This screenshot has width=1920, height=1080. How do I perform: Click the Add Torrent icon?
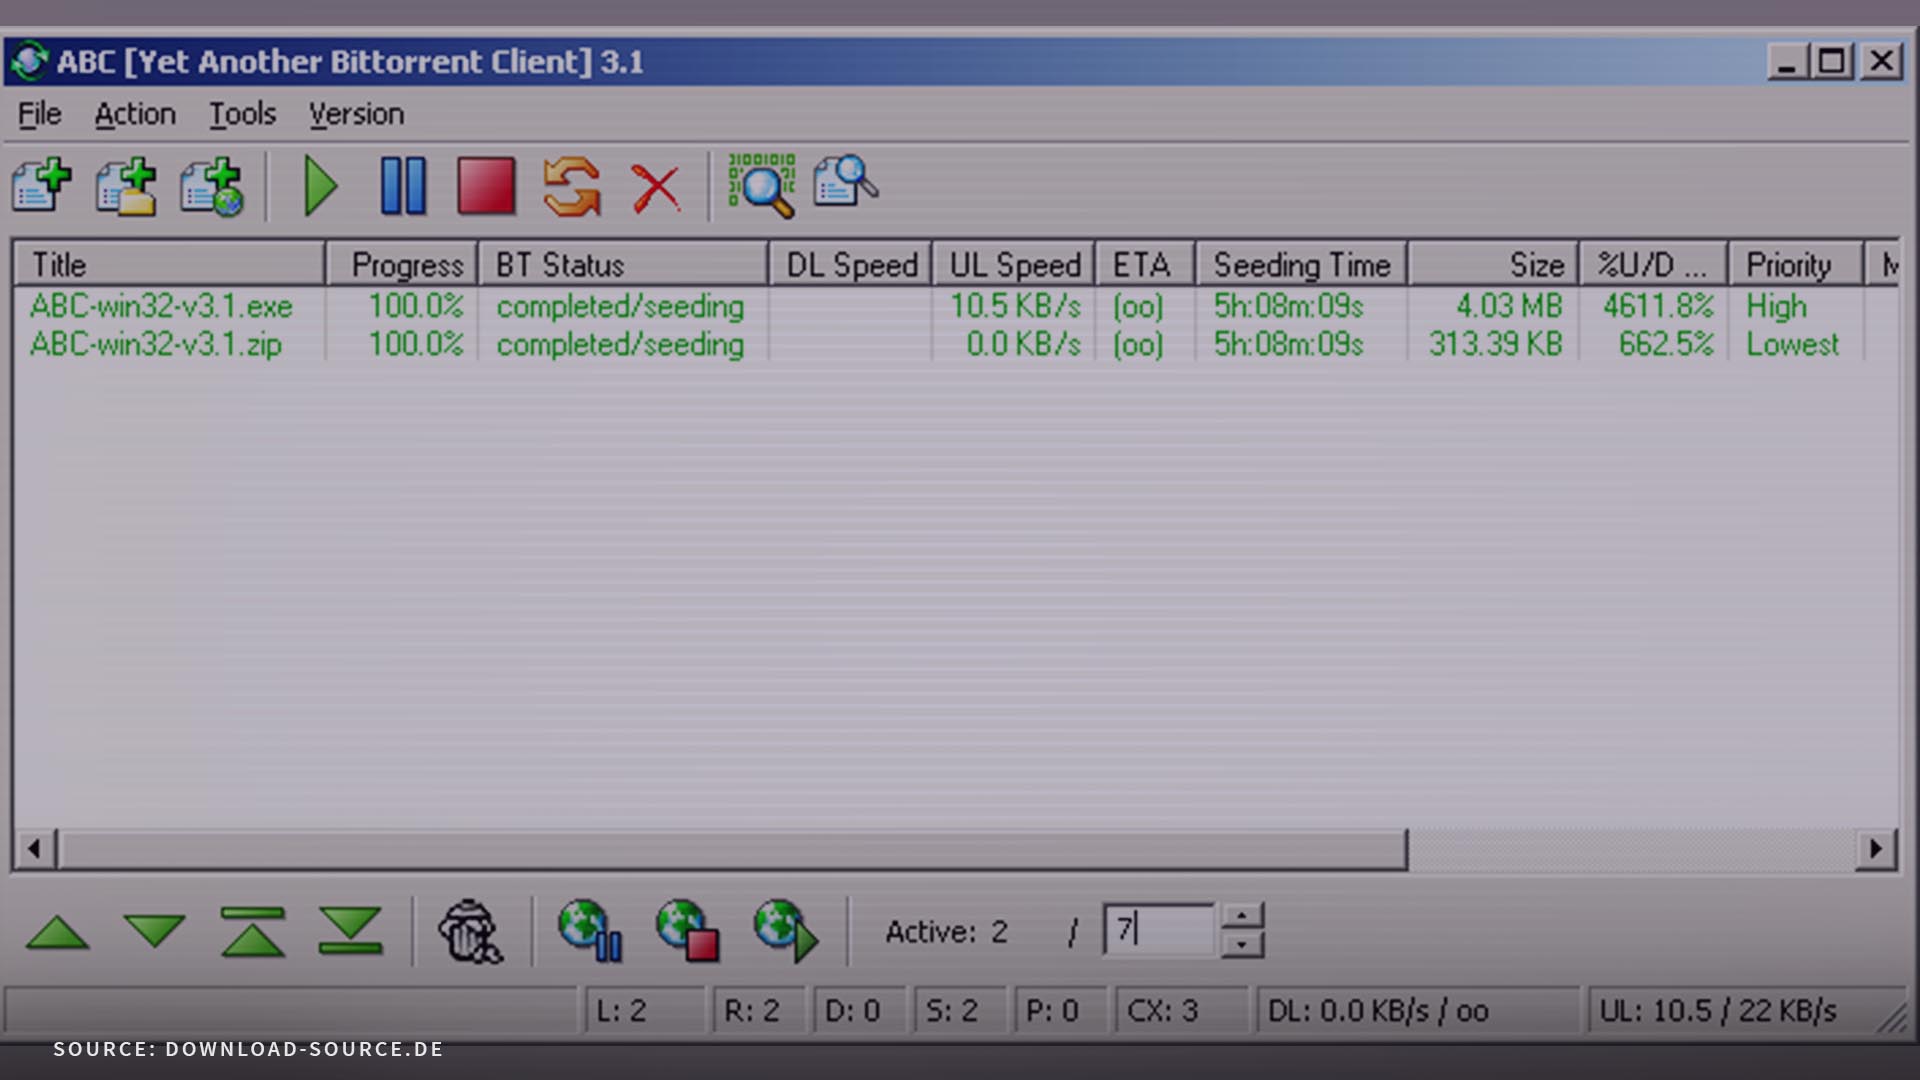point(42,186)
